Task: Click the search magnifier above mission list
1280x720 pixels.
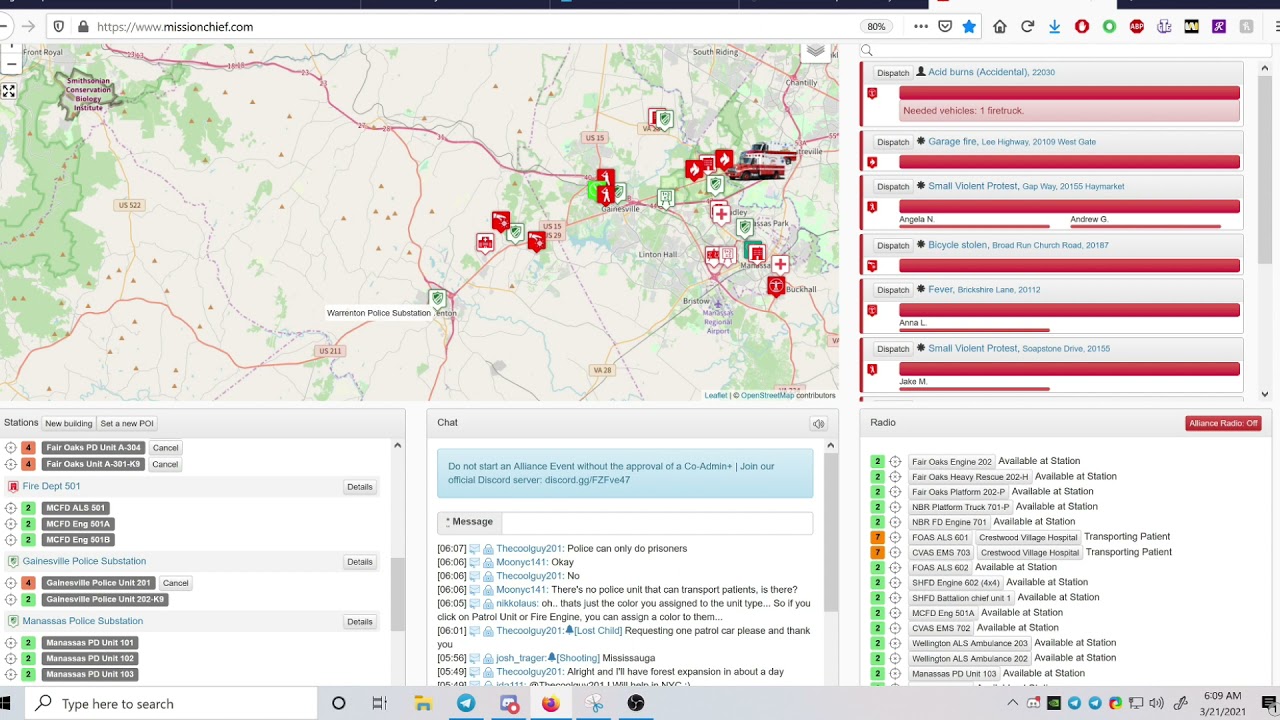Action: tap(867, 51)
